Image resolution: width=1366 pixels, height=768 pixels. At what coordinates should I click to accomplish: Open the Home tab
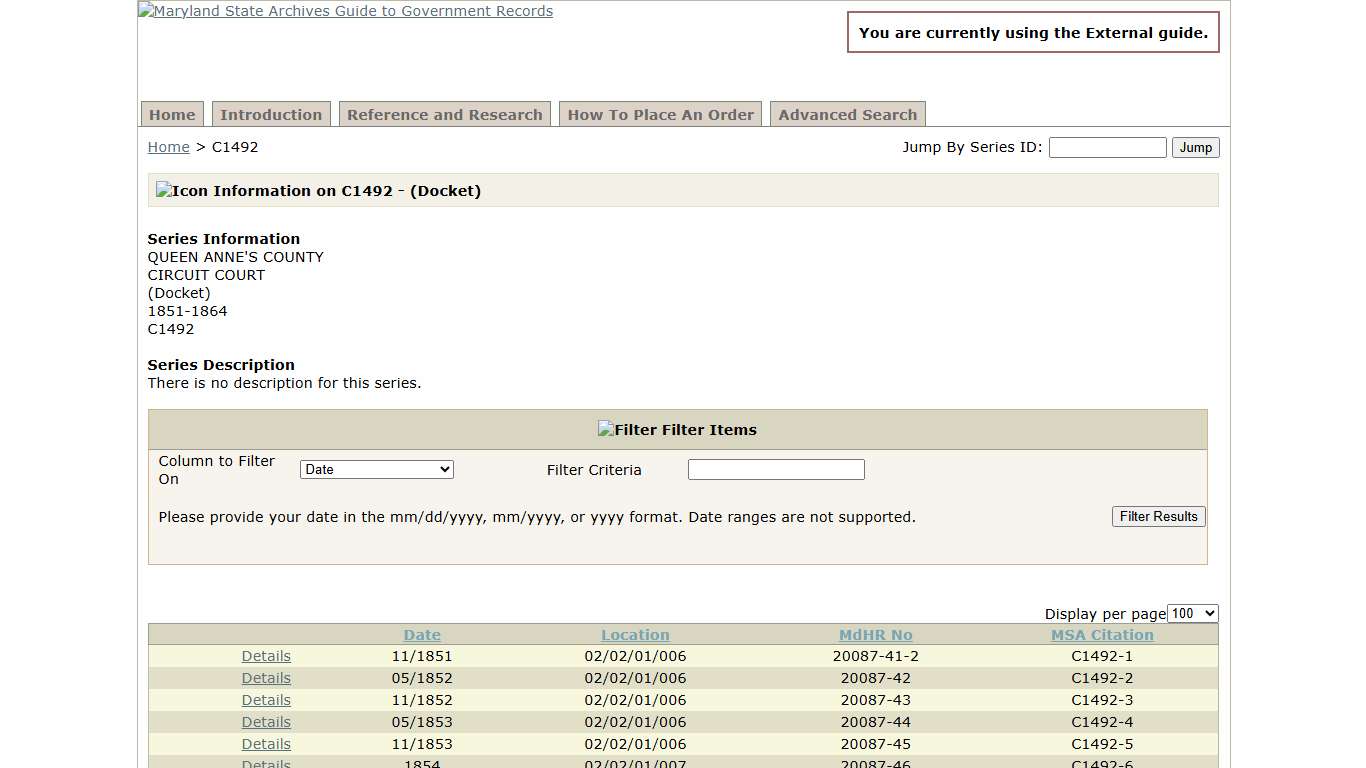172,115
